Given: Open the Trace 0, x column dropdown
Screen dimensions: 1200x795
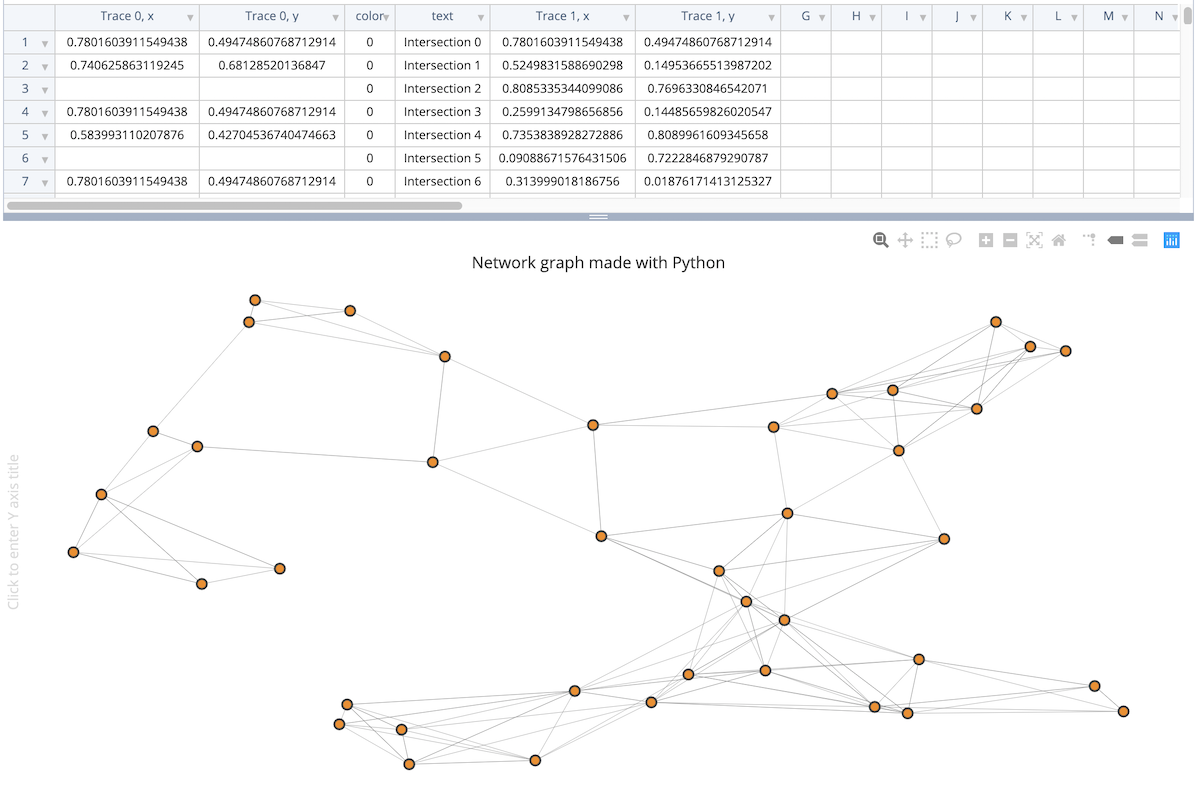Looking at the screenshot, I should 190,18.
